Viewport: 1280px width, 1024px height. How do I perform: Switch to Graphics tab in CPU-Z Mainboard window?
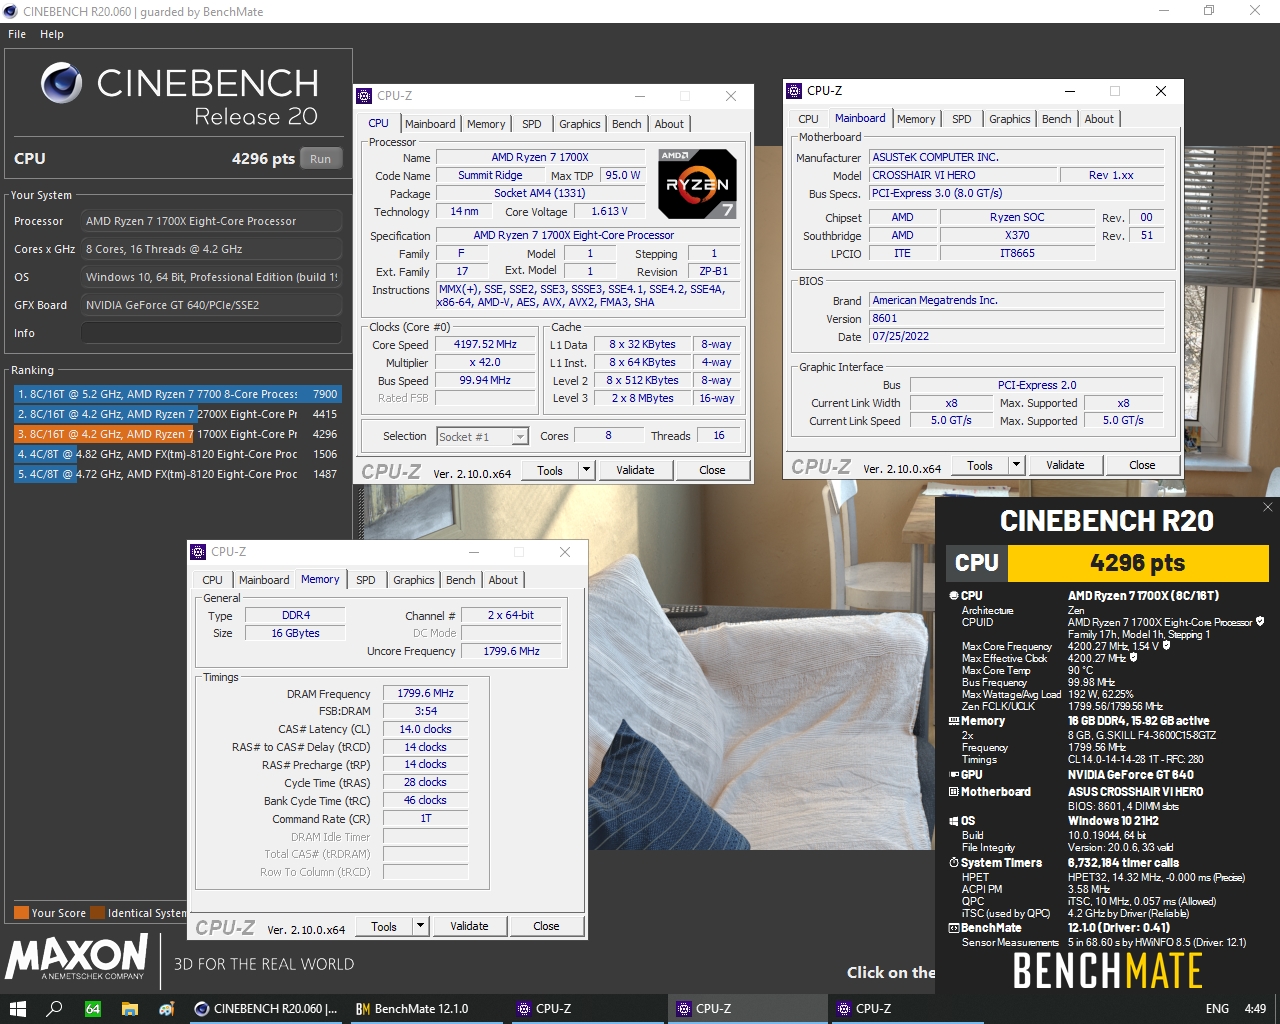coord(1010,119)
